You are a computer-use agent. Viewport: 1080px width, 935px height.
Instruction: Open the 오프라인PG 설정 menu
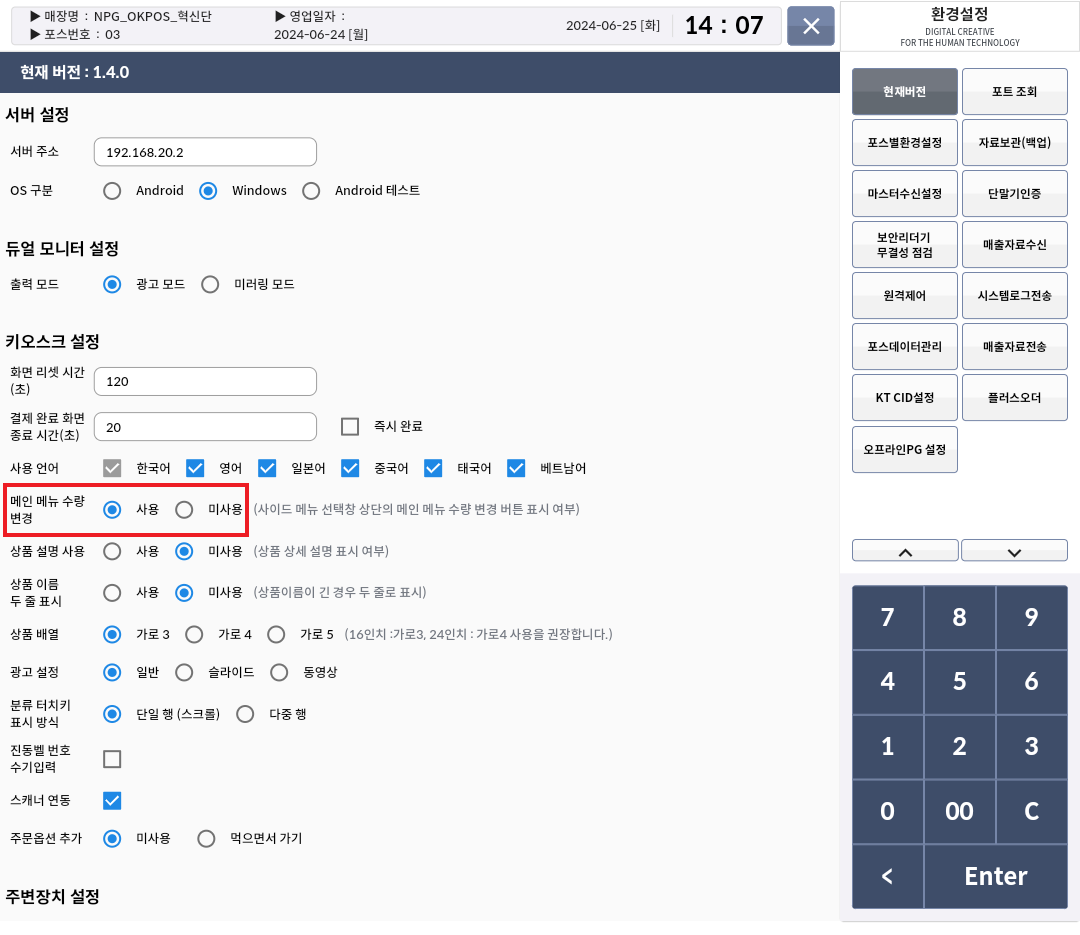point(904,449)
